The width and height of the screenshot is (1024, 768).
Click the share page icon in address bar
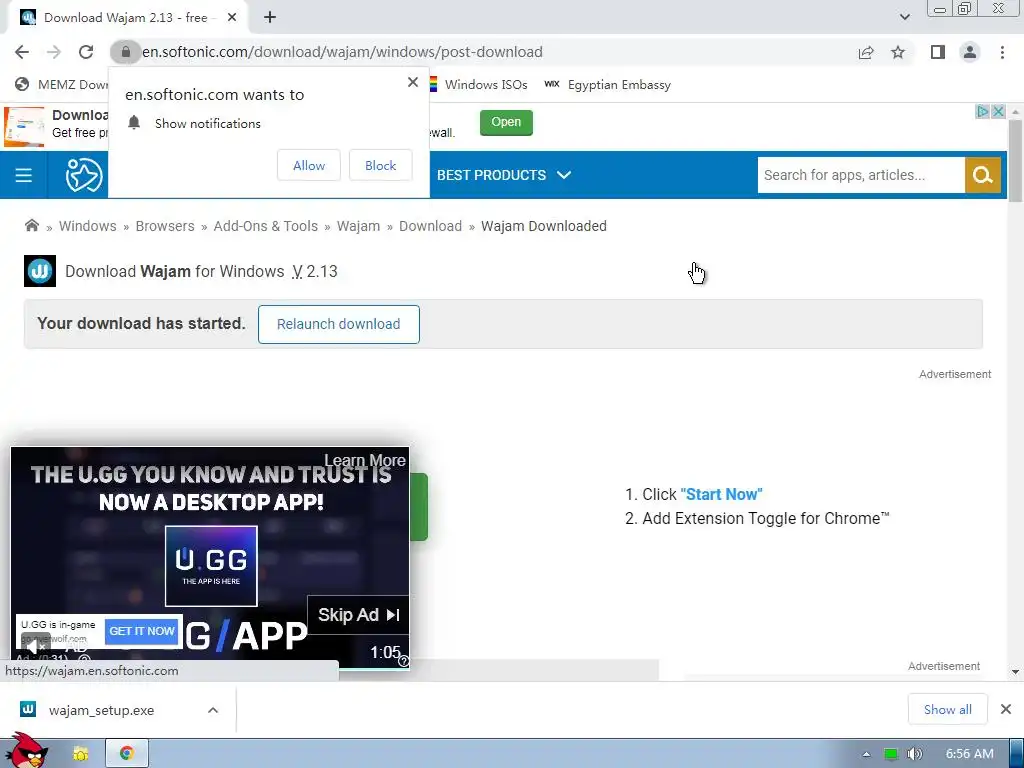click(866, 52)
